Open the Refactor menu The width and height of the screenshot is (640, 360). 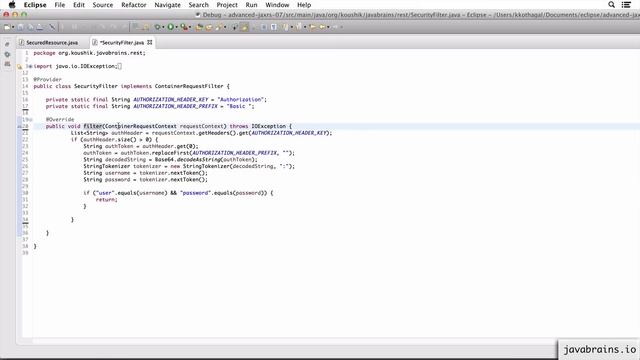pos(133,5)
